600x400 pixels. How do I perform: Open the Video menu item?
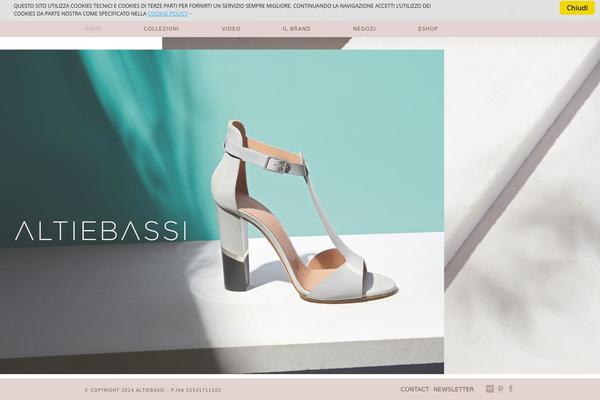point(231,29)
